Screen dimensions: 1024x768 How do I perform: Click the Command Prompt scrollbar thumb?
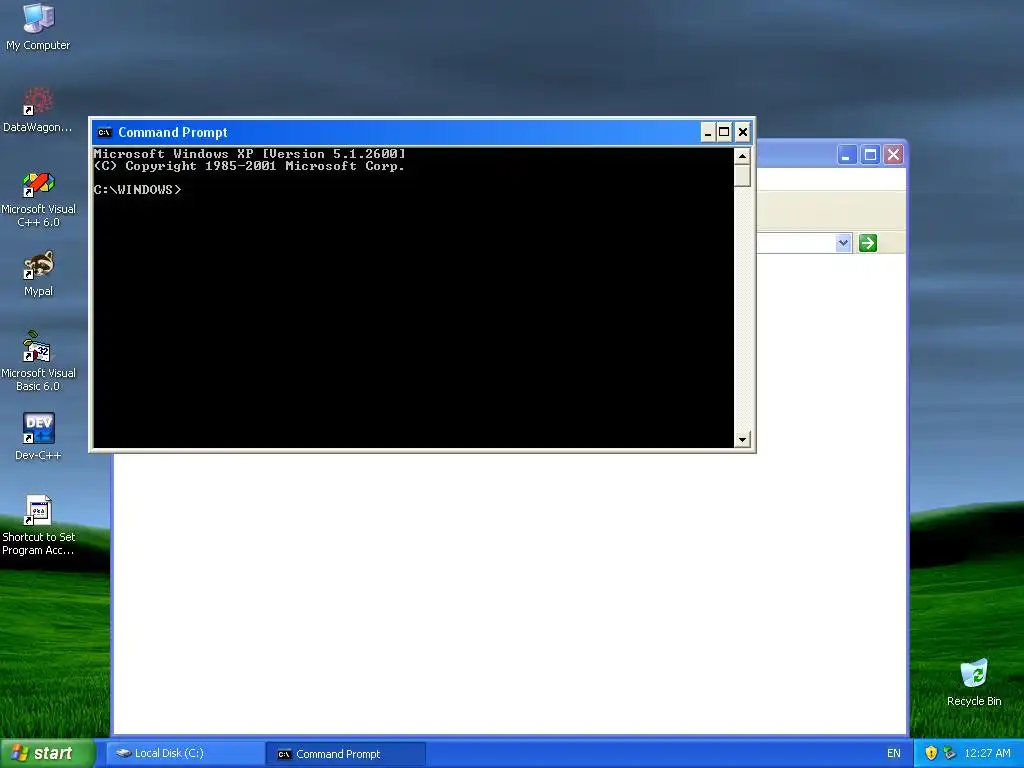click(x=742, y=175)
